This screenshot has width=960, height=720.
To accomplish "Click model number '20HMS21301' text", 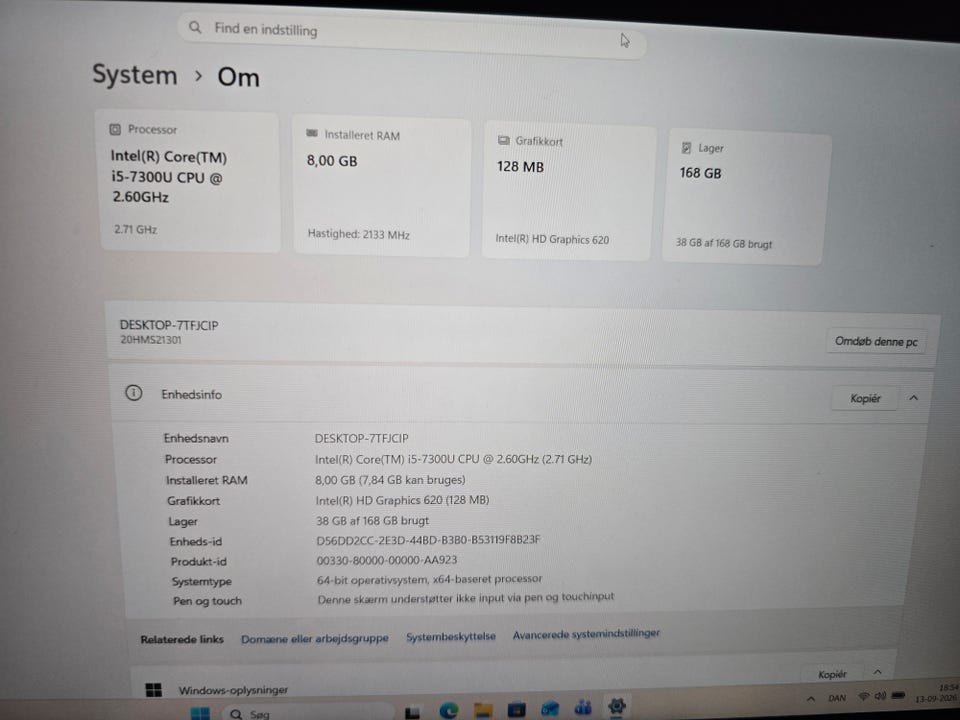I will pos(151,340).
